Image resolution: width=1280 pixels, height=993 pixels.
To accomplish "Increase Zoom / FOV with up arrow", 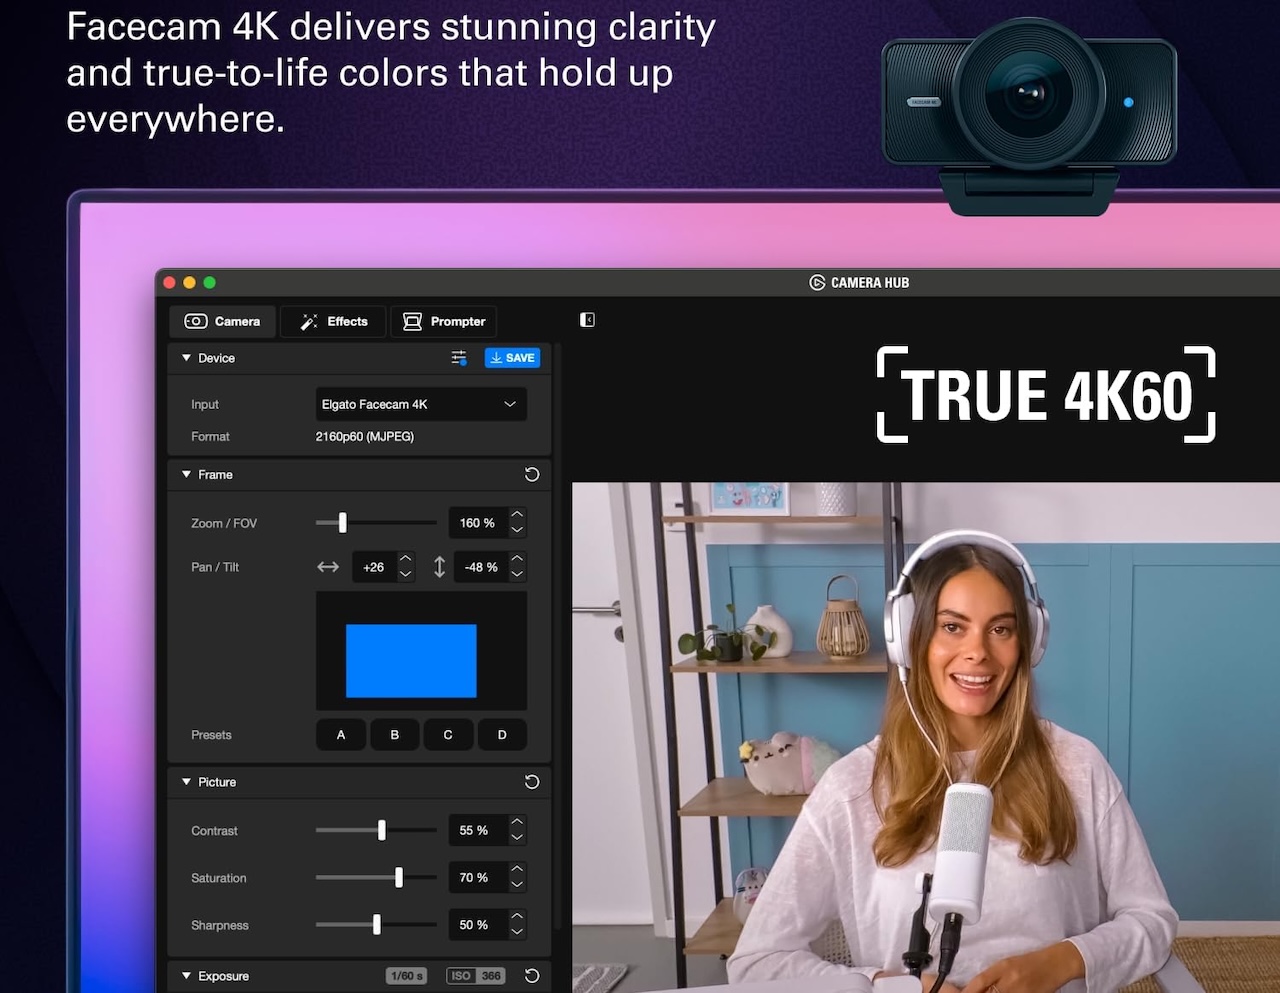I will [517, 515].
